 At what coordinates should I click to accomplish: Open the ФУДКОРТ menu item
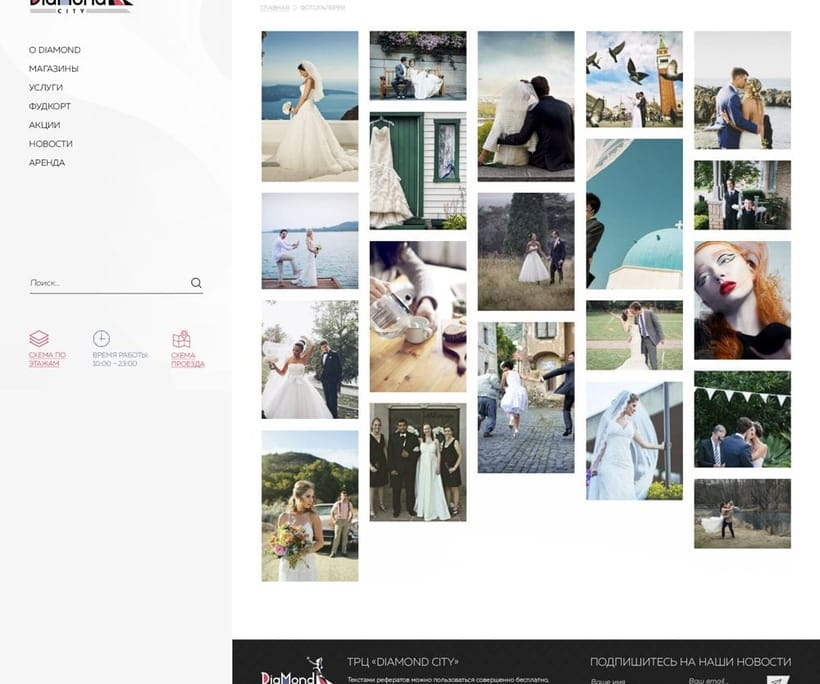tap(50, 106)
